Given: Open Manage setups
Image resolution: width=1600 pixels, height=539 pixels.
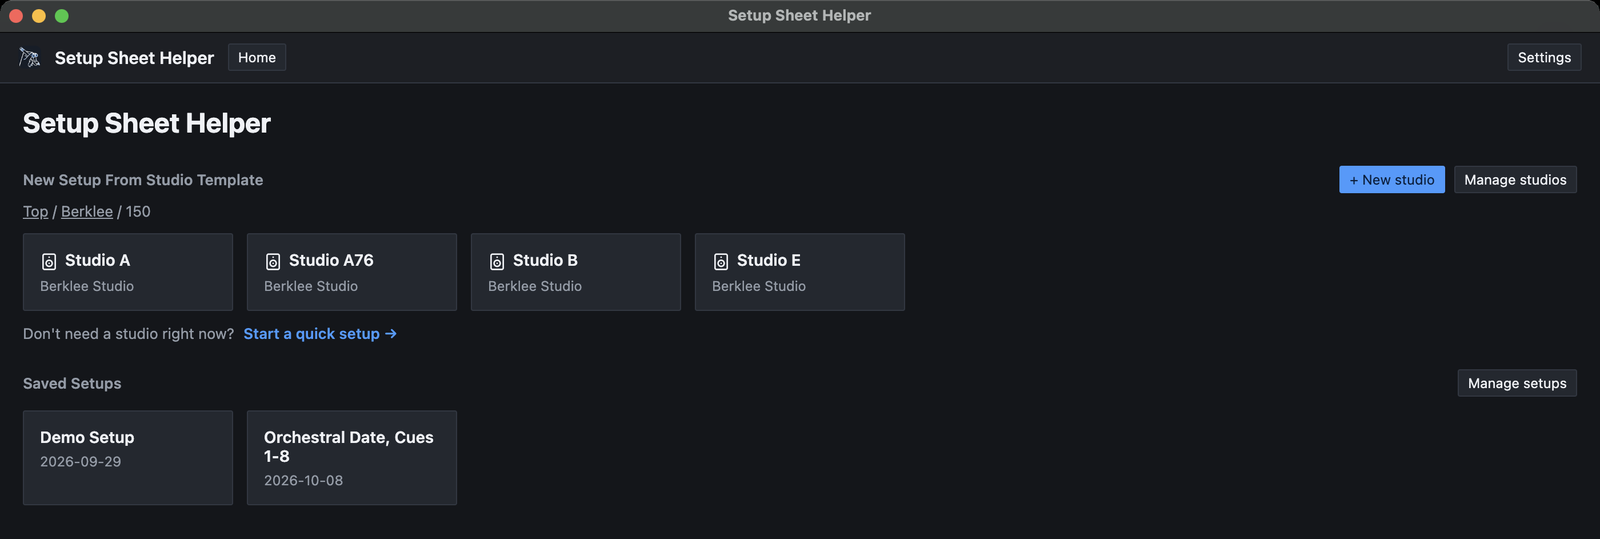Looking at the screenshot, I should 1517,383.
